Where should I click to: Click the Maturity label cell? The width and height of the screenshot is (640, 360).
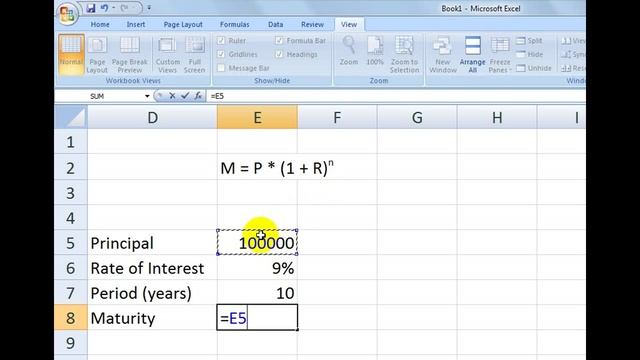coord(152,318)
